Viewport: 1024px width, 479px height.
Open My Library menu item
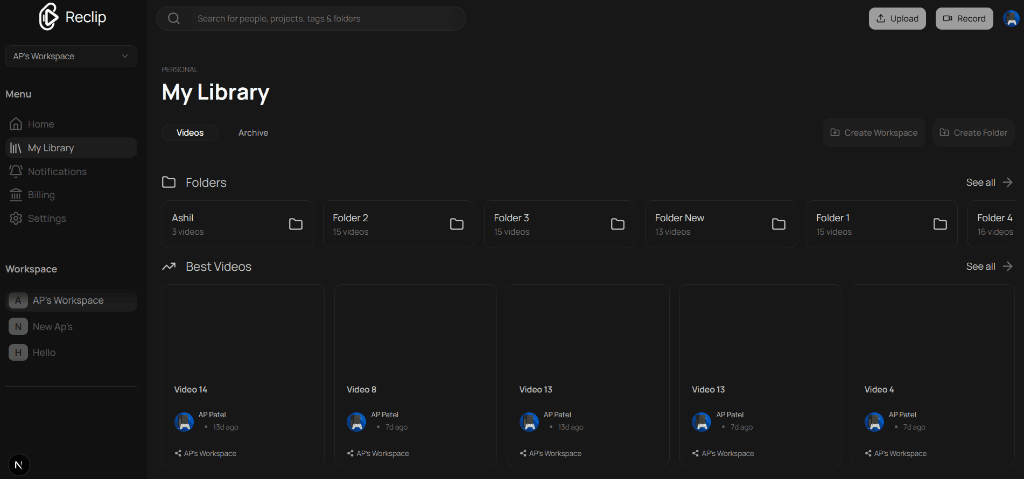(71, 148)
